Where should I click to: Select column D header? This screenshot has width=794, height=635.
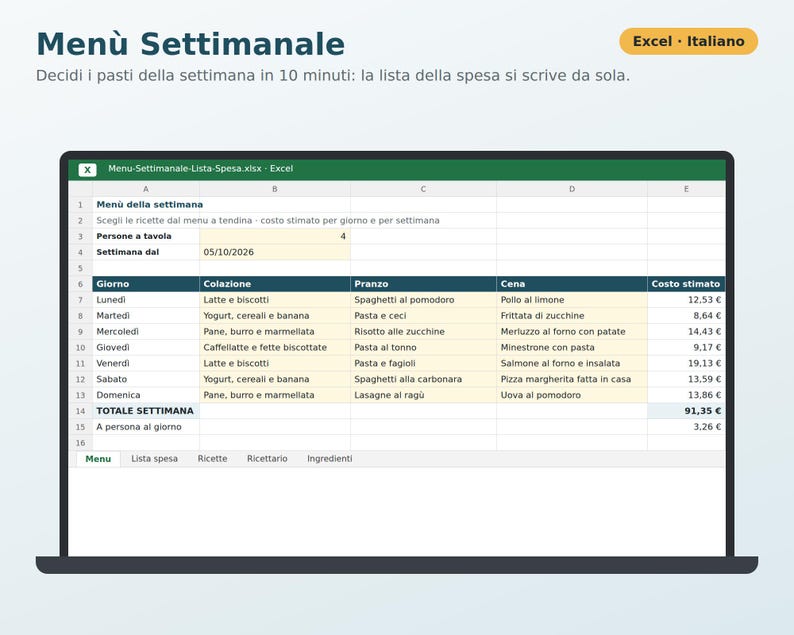point(572,189)
